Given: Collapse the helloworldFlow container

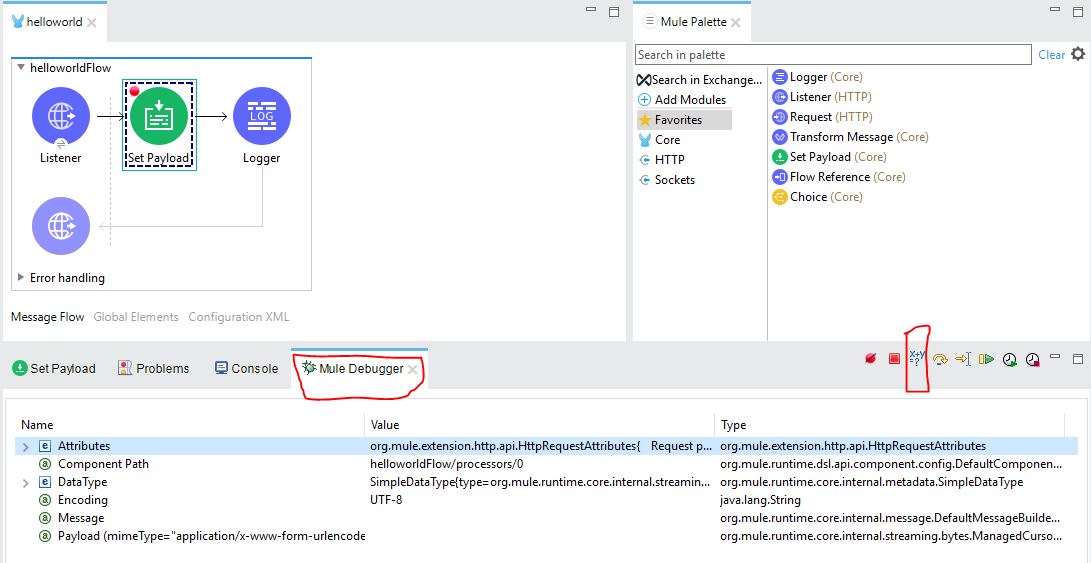Looking at the screenshot, I should pos(21,68).
